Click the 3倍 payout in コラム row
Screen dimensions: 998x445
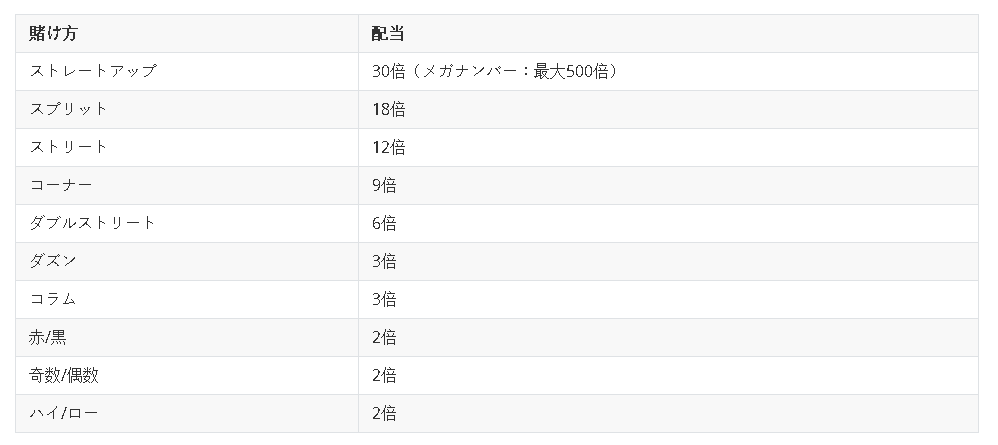(x=384, y=299)
